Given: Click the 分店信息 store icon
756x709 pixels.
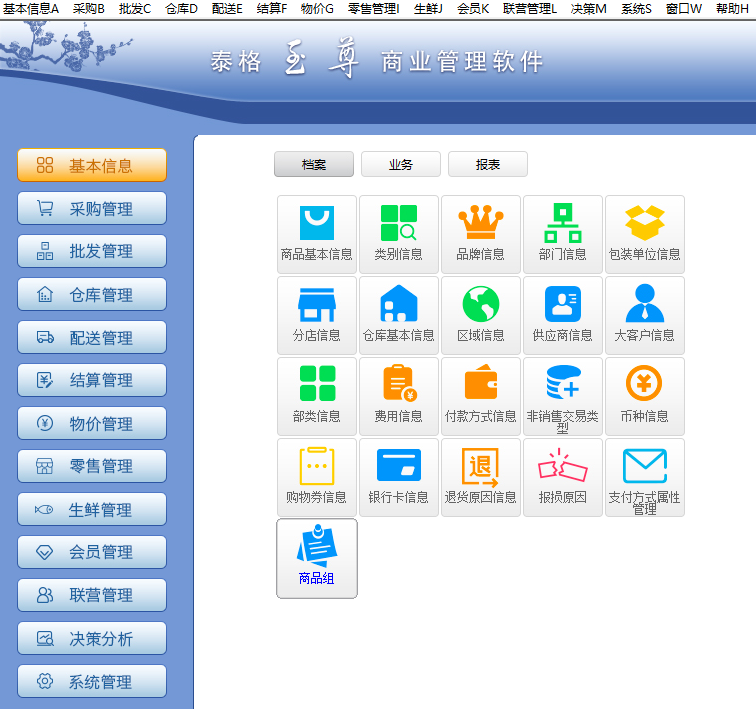Looking at the screenshot, I should pyautogui.click(x=316, y=314).
